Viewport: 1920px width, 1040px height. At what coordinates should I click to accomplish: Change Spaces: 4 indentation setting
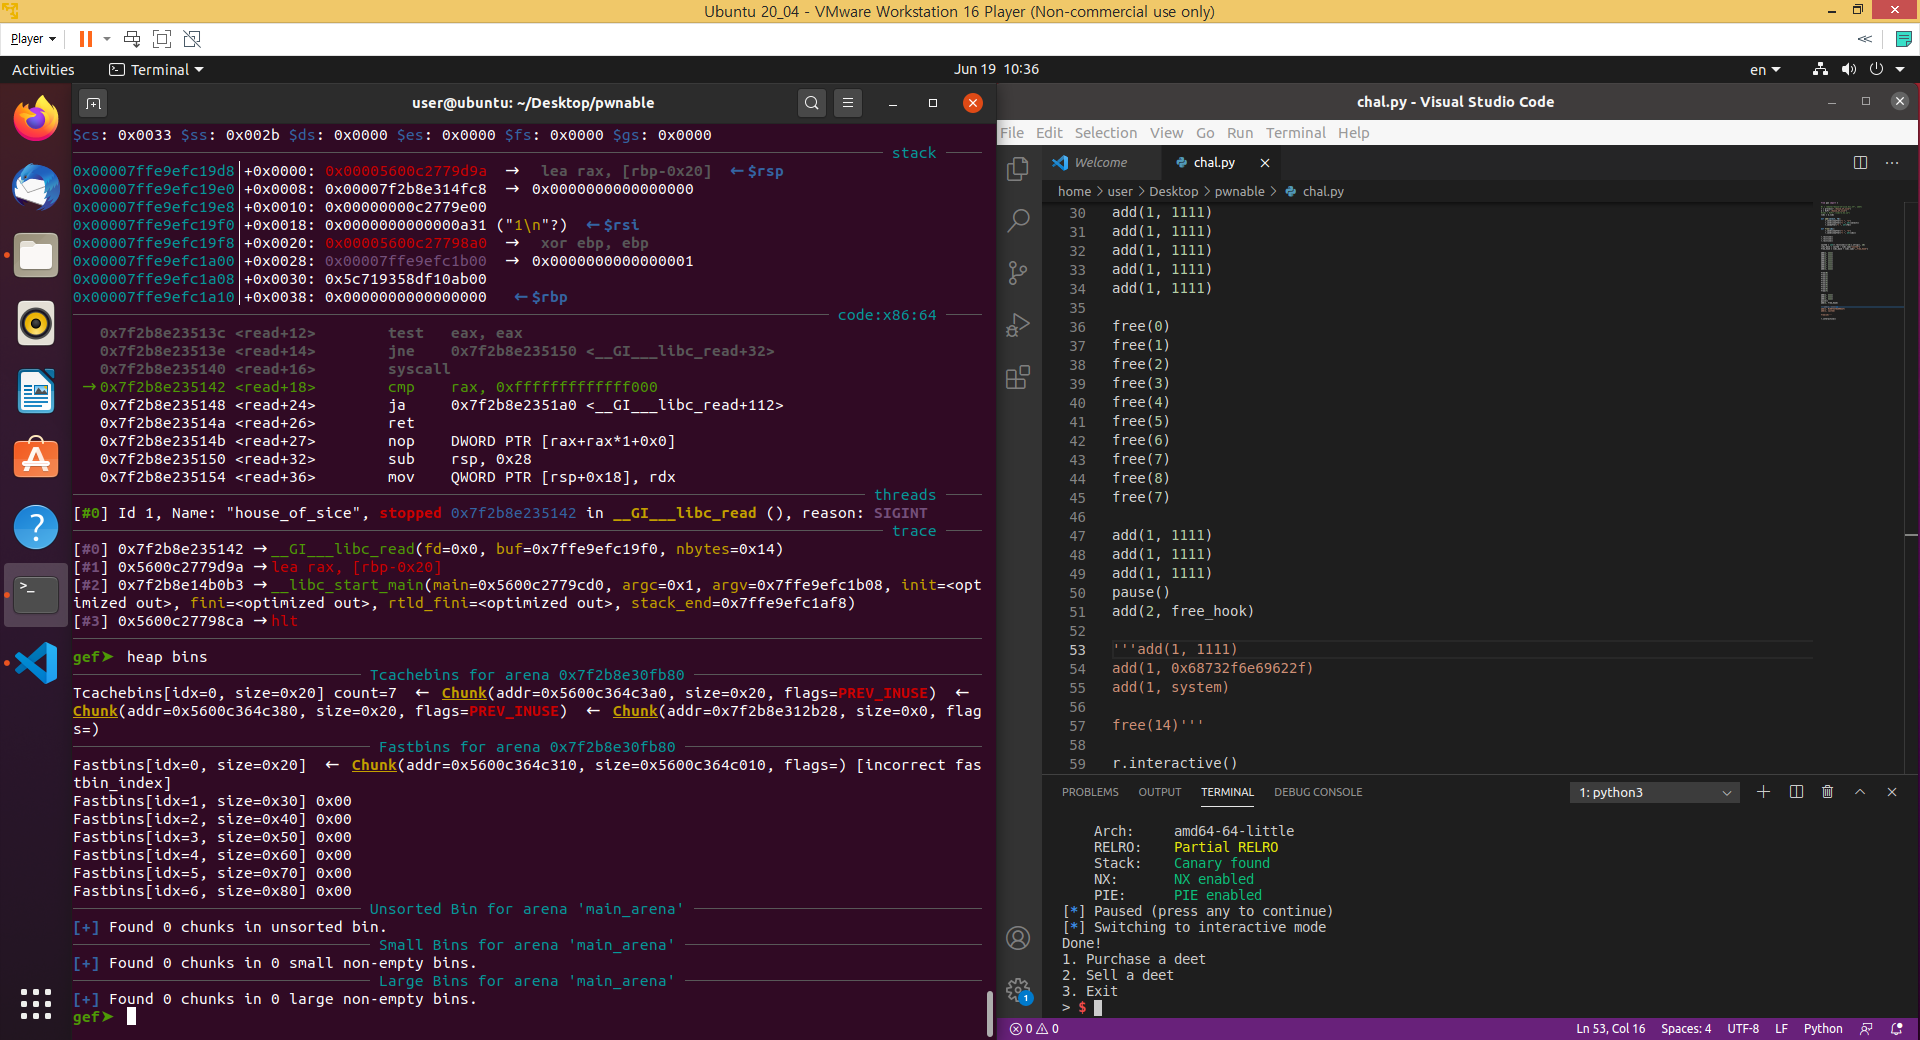(x=1686, y=1029)
